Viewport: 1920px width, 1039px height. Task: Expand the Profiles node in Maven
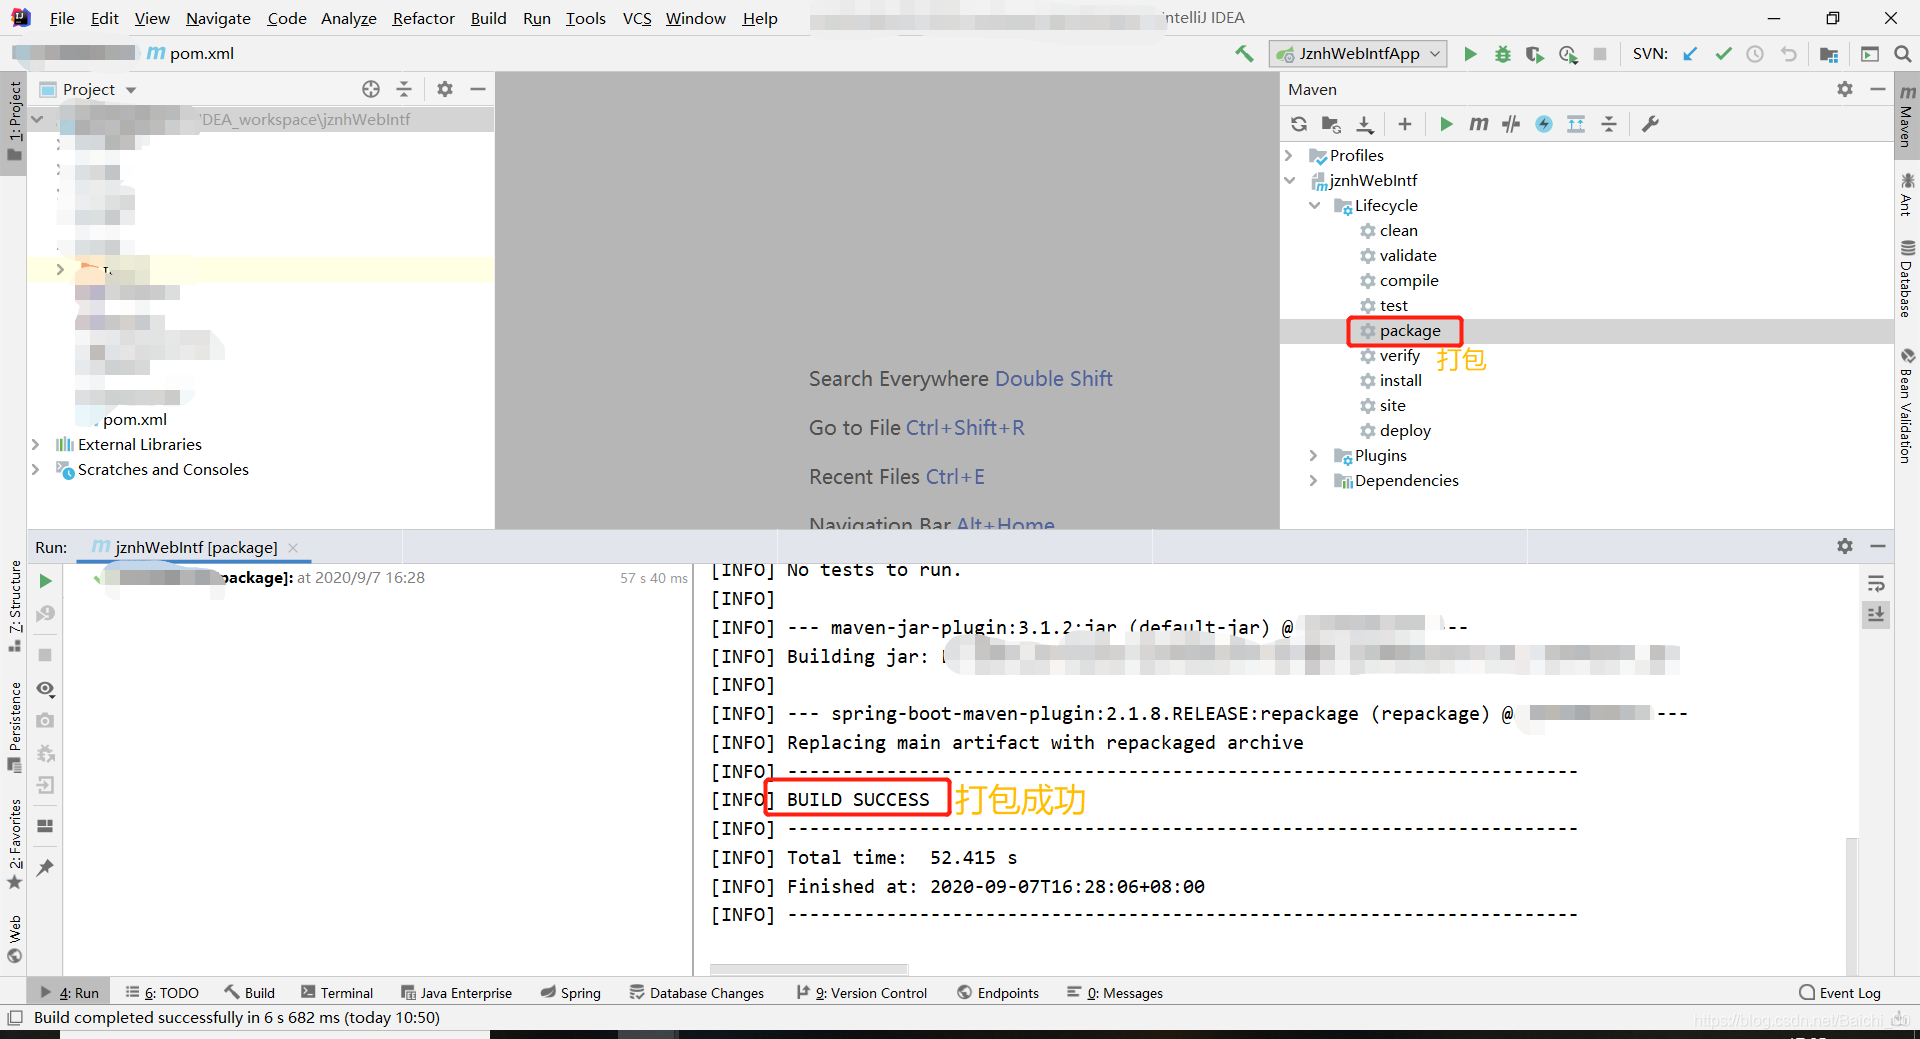[1289, 155]
